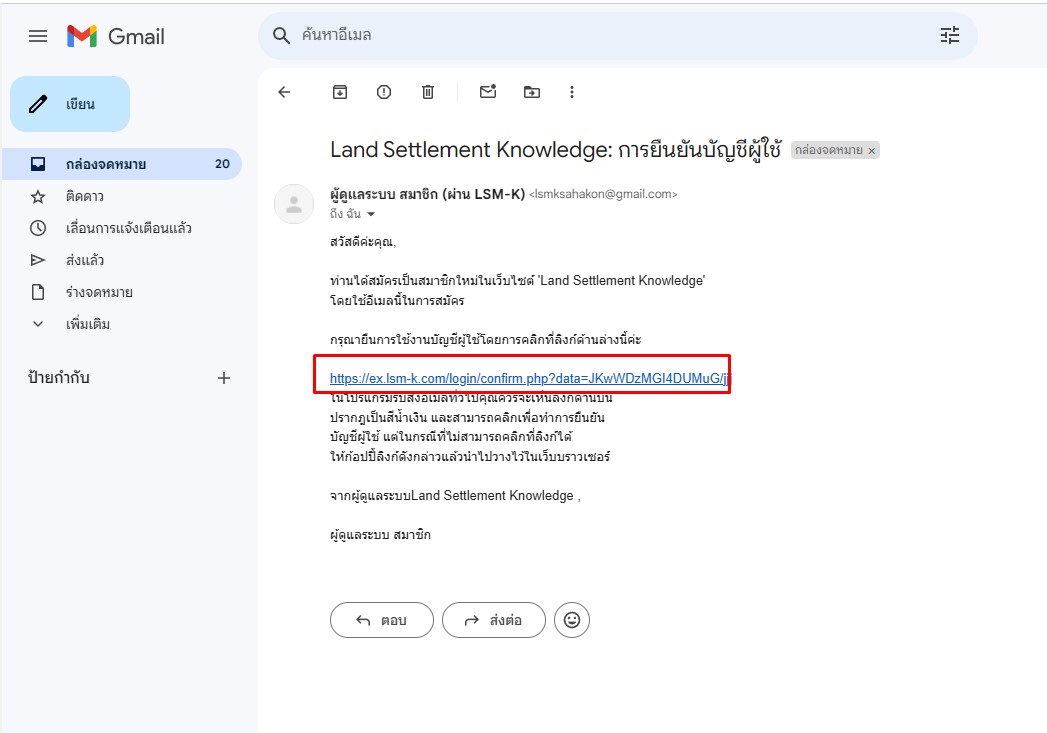Expand the เพิ่มเติม sidebar section
Screen dimensions: 1047x733
coord(87,324)
